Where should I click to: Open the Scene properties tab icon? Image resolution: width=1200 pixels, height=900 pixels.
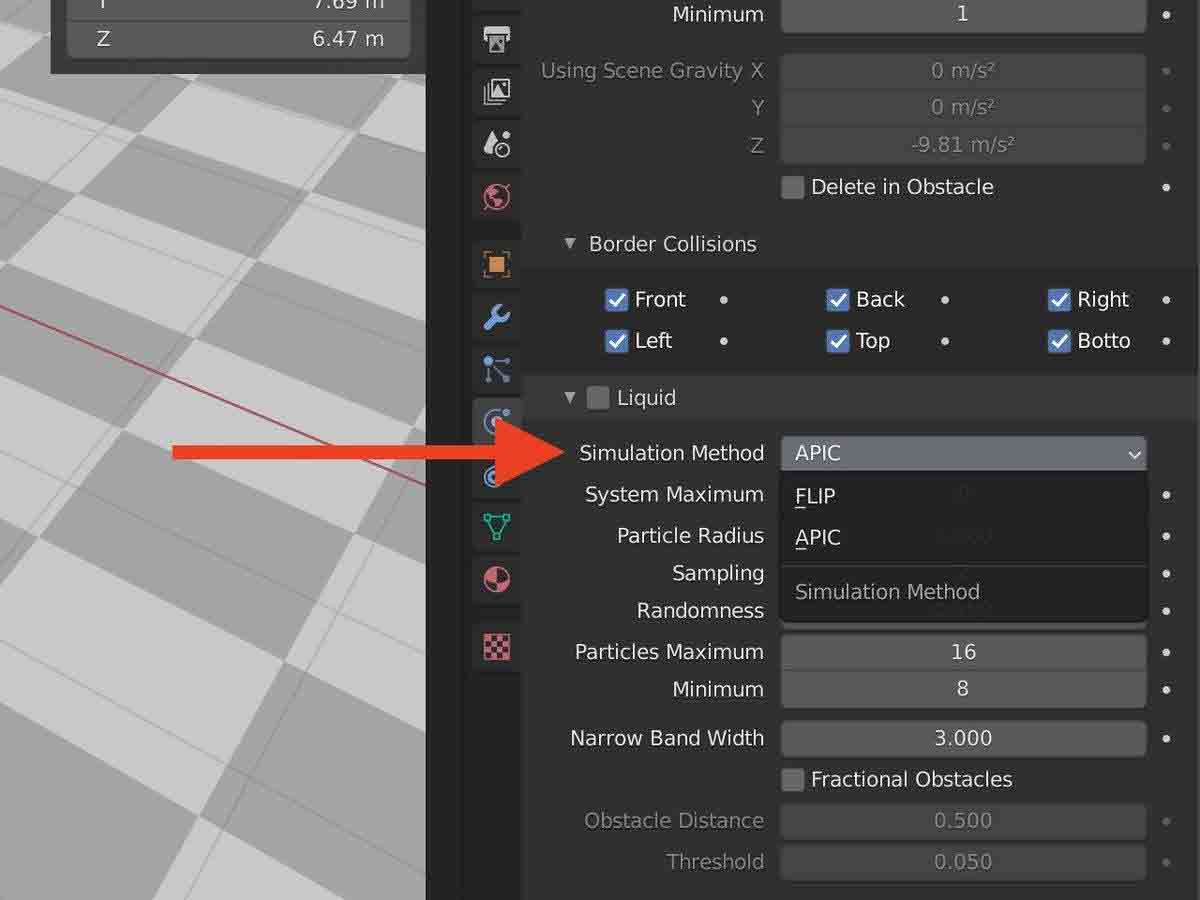coord(497,144)
